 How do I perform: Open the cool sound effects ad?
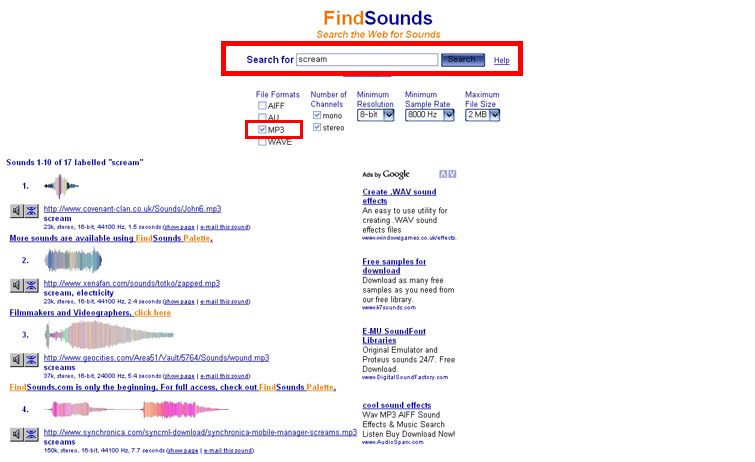[397, 405]
